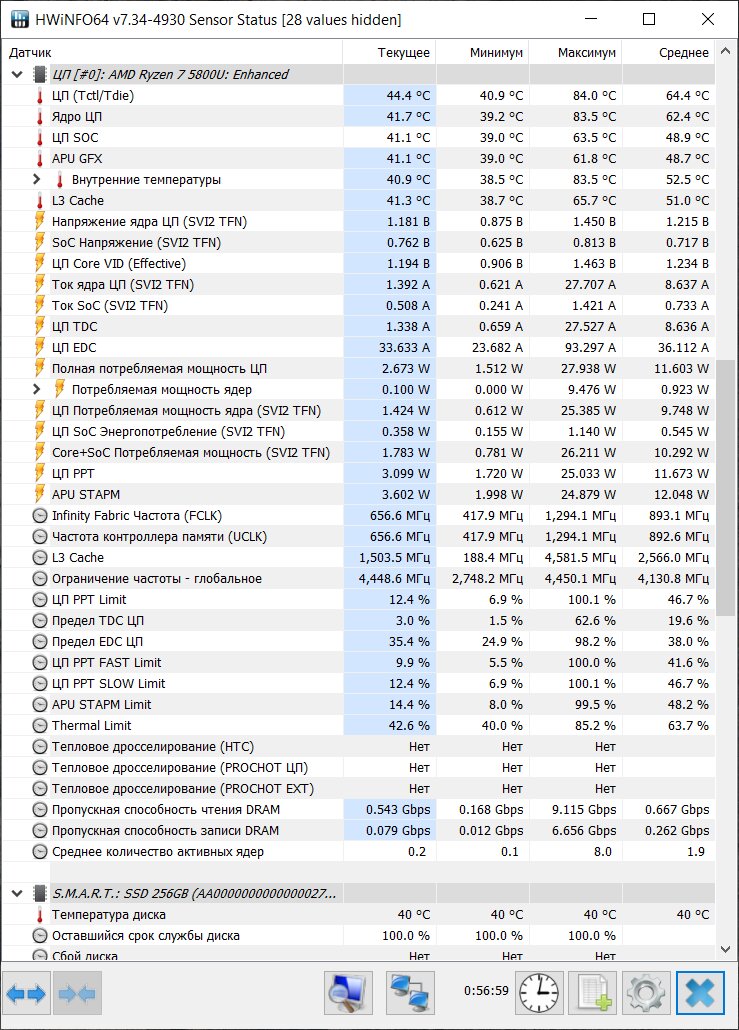
Task: Select the SoC Напряжение (SVI2 TFN) row
Action: 359,242
